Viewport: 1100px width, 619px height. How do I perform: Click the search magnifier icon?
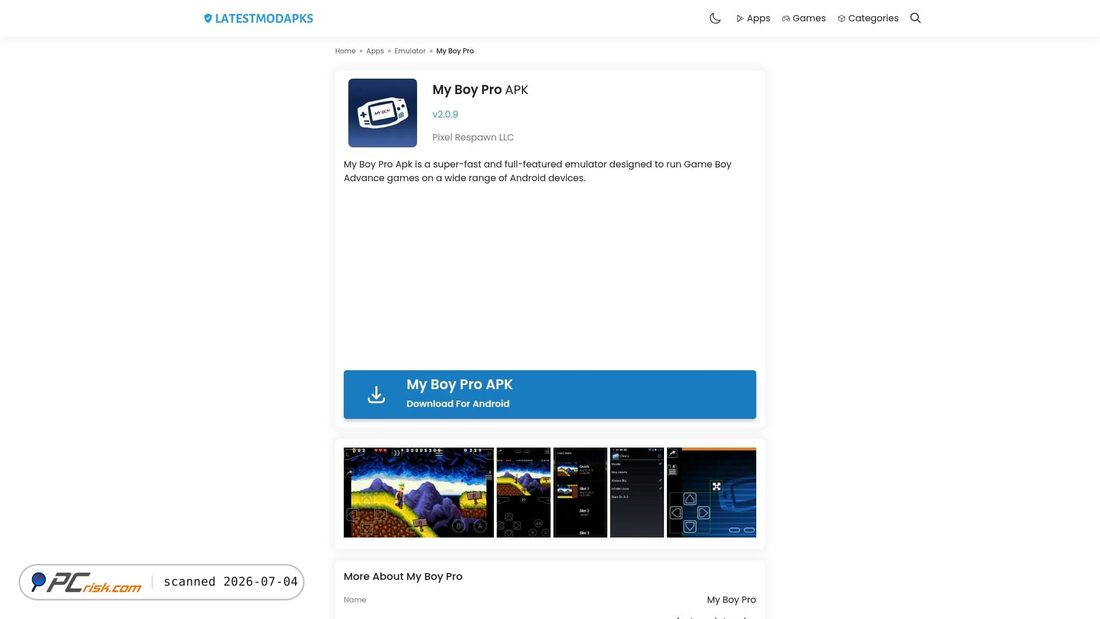[x=915, y=18]
